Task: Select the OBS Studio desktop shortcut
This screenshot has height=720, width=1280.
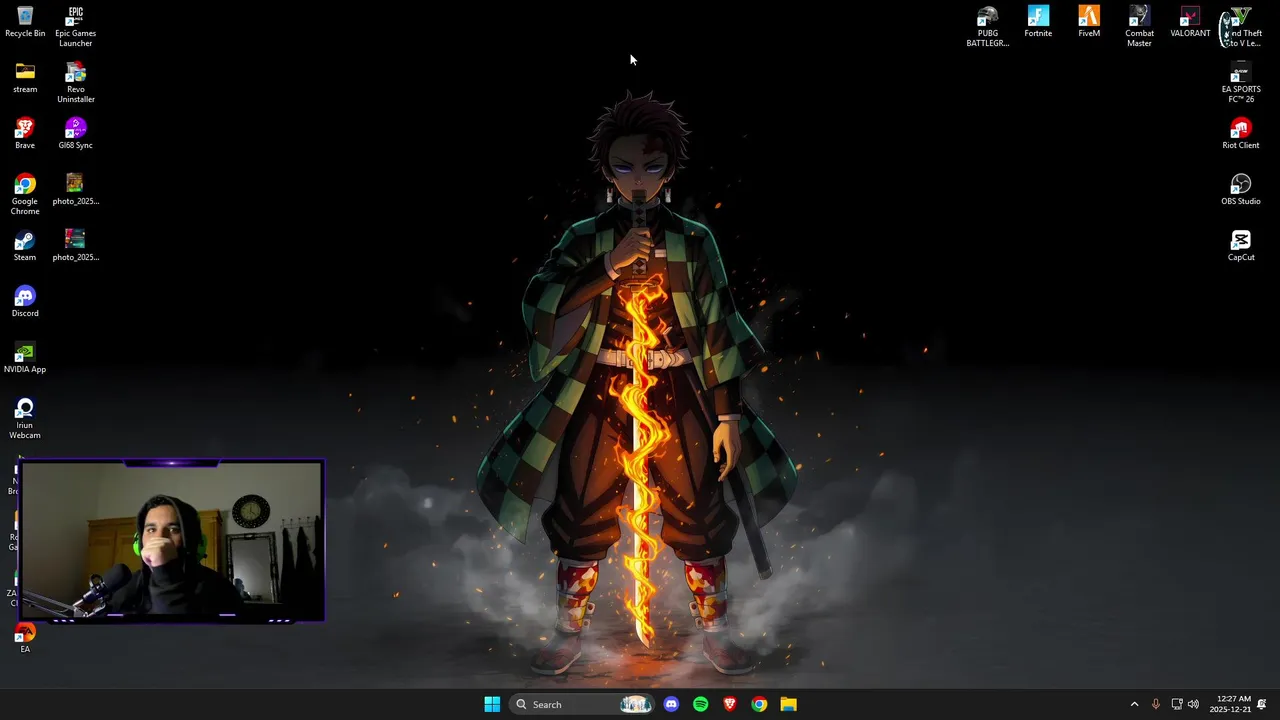Action: coord(1241,190)
